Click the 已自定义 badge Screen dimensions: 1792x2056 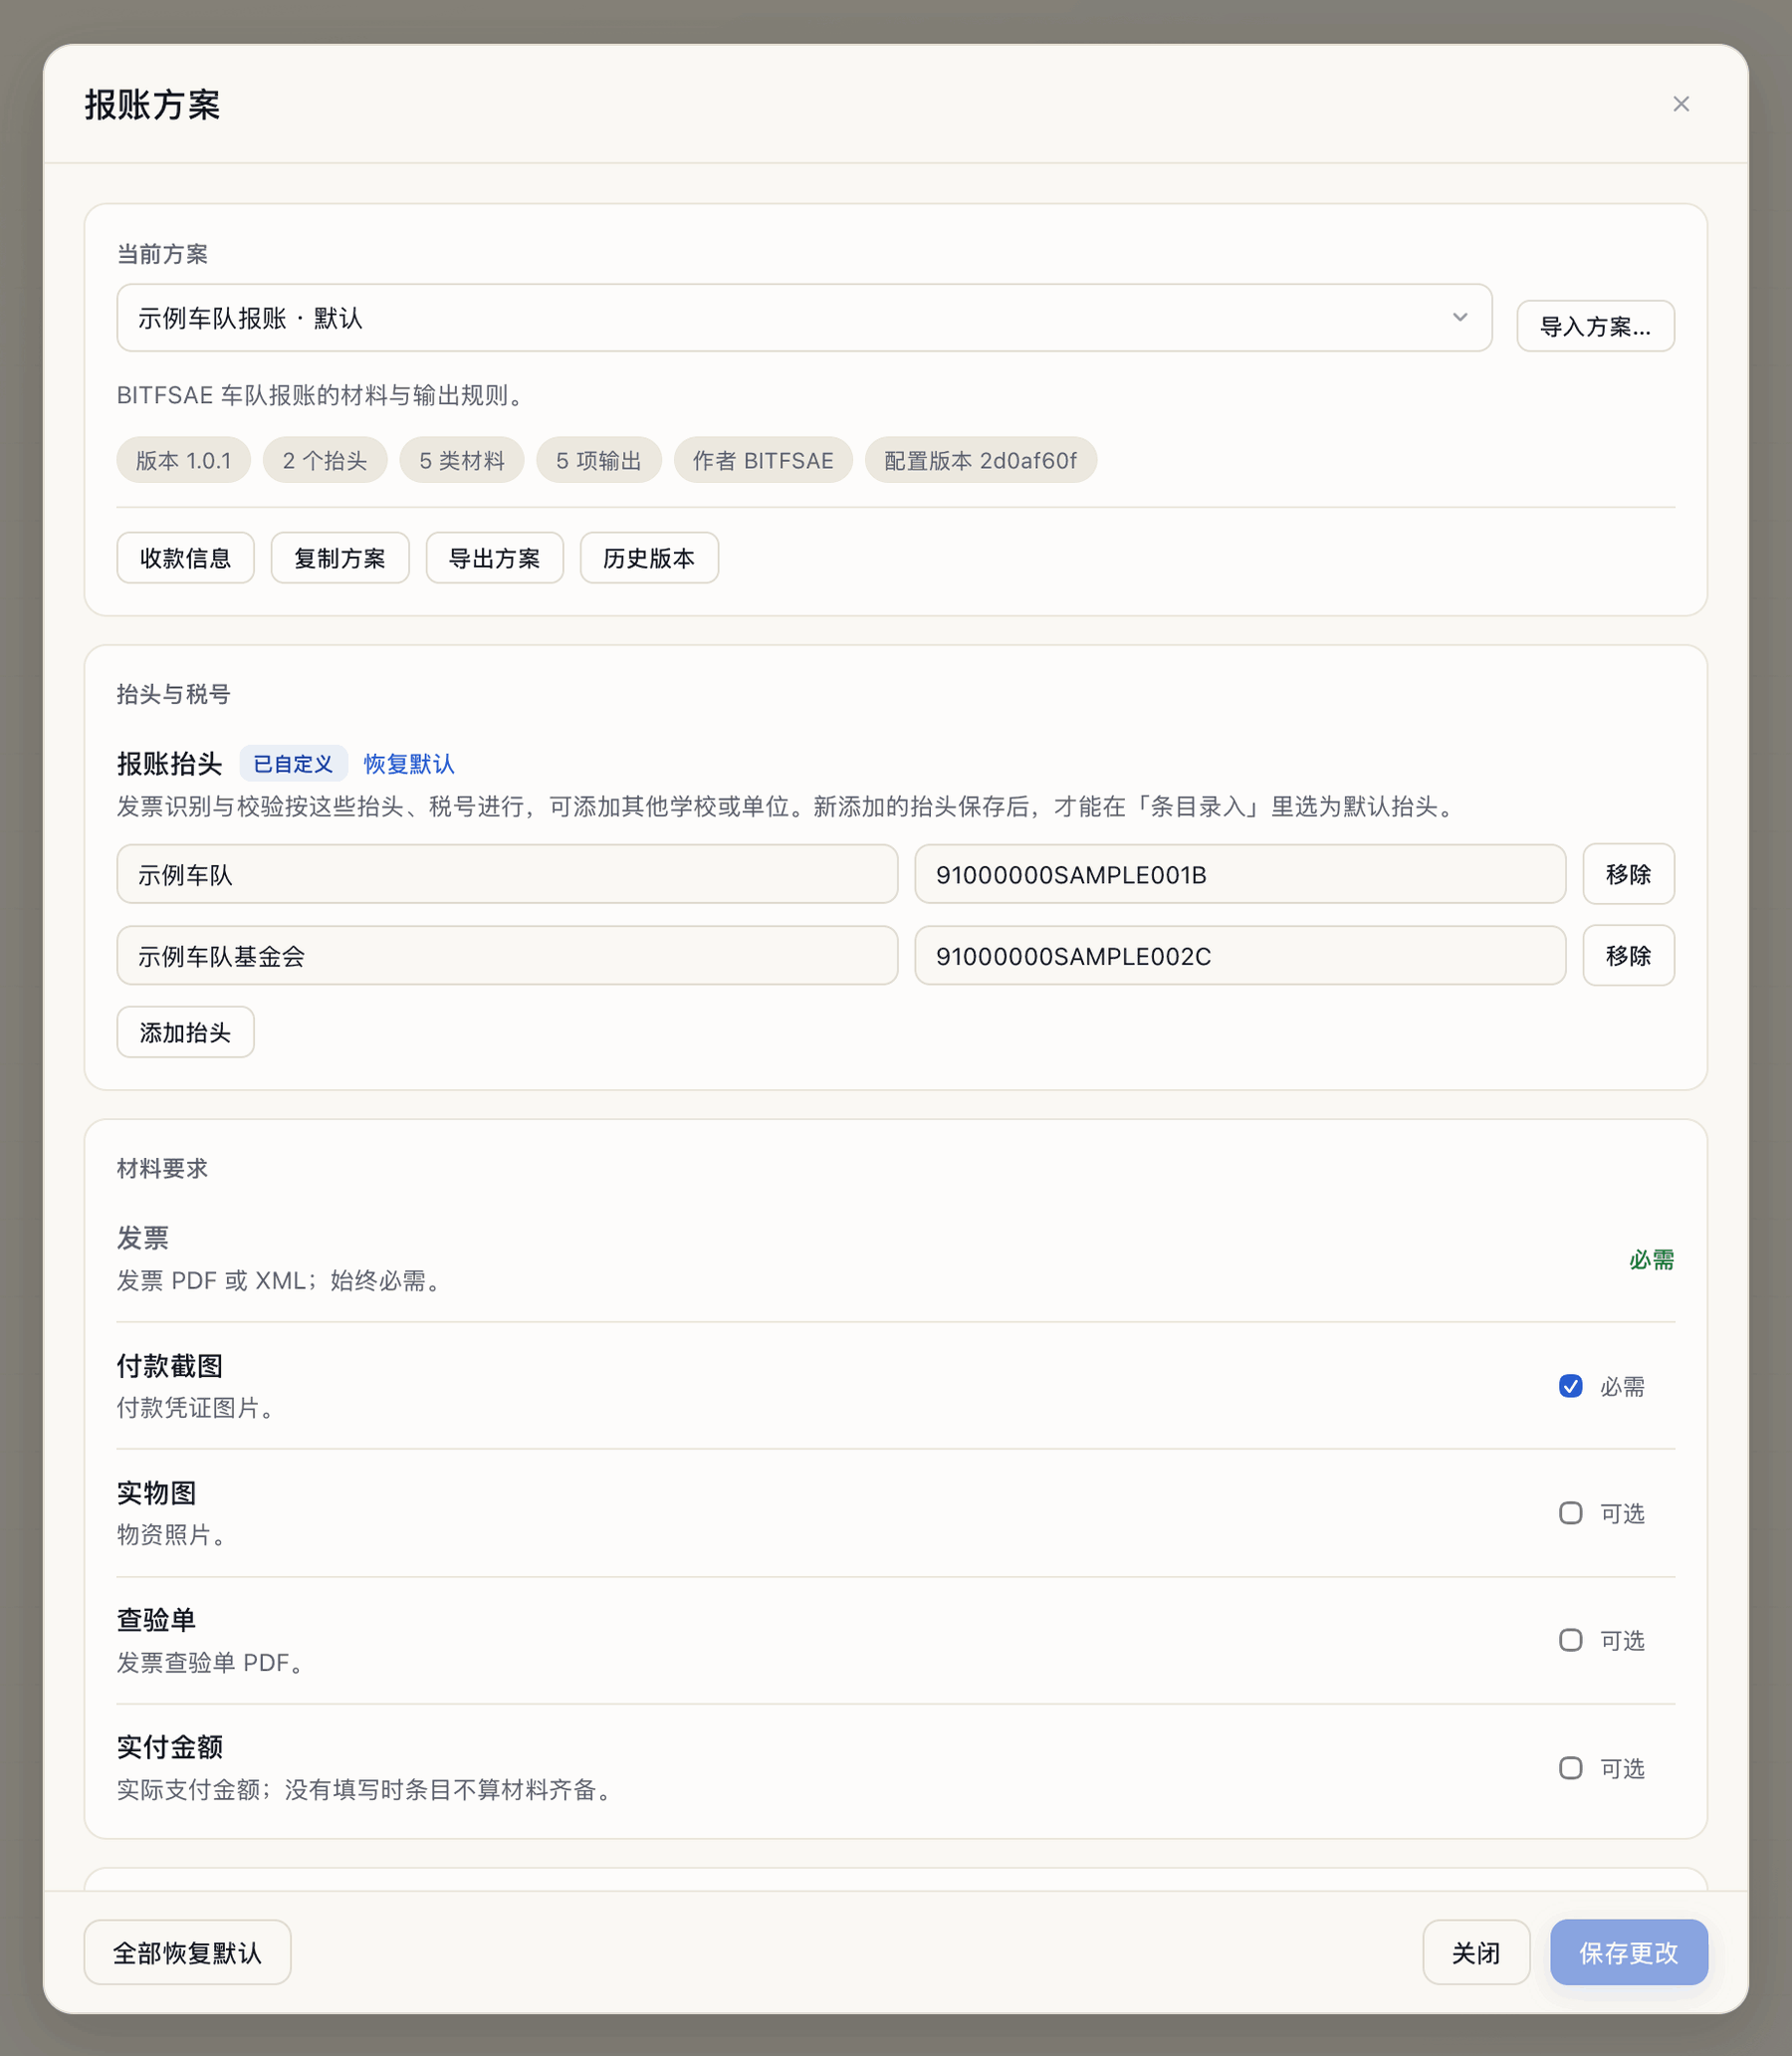(x=293, y=764)
